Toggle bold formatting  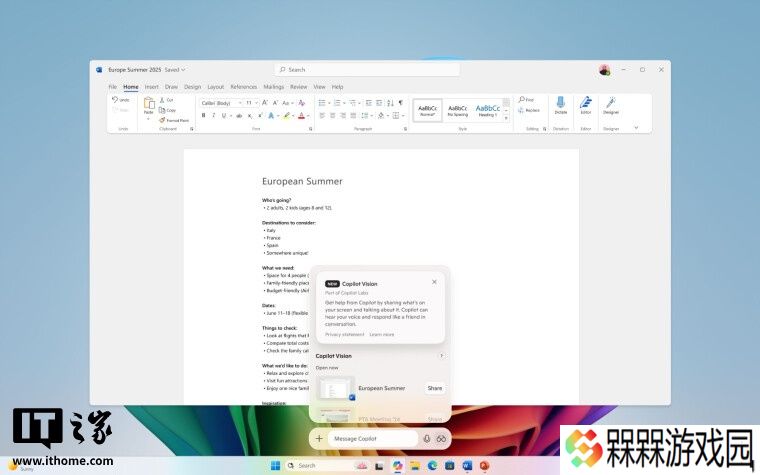[x=203, y=115]
